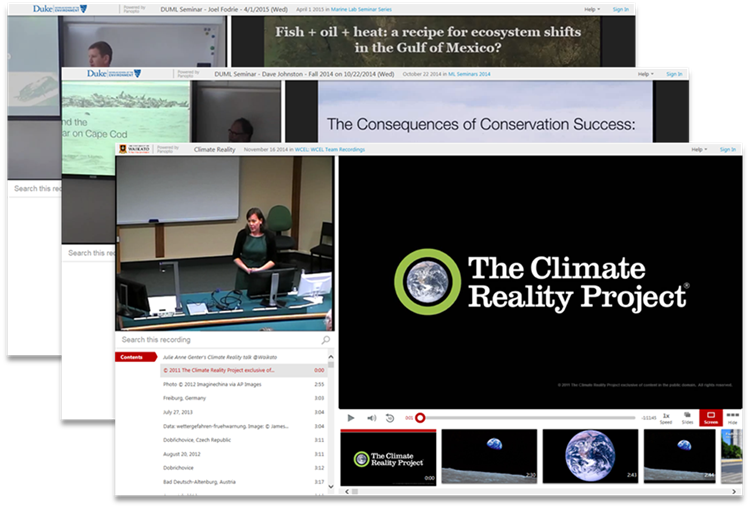Click Sign In in Climate Reality window
The height and width of the screenshot is (508, 750).
point(728,150)
